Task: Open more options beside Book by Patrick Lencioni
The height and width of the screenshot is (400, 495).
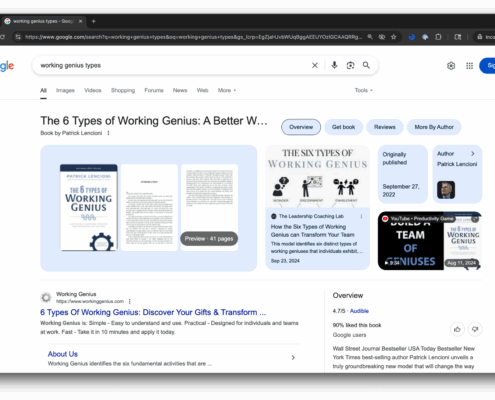Action: pyautogui.click(x=108, y=133)
